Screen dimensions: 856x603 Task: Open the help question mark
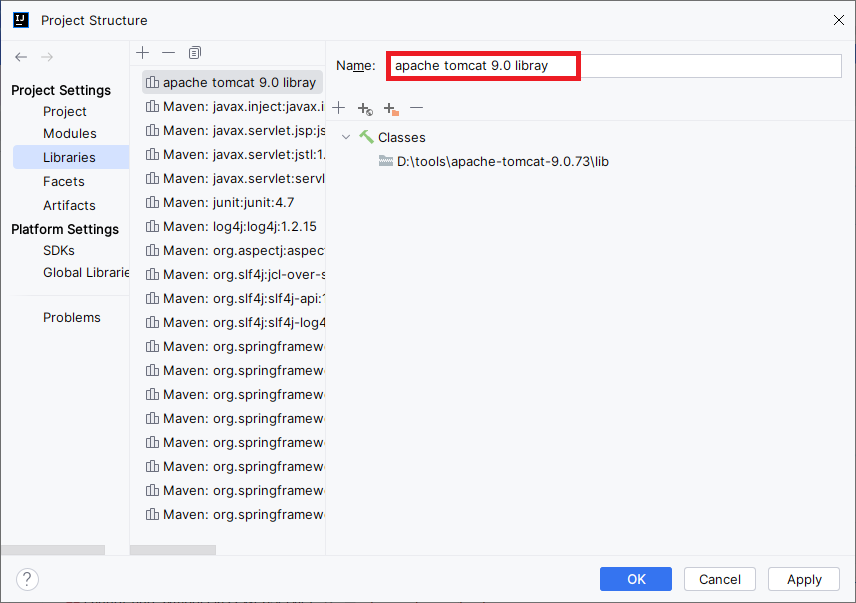tap(27, 579)
